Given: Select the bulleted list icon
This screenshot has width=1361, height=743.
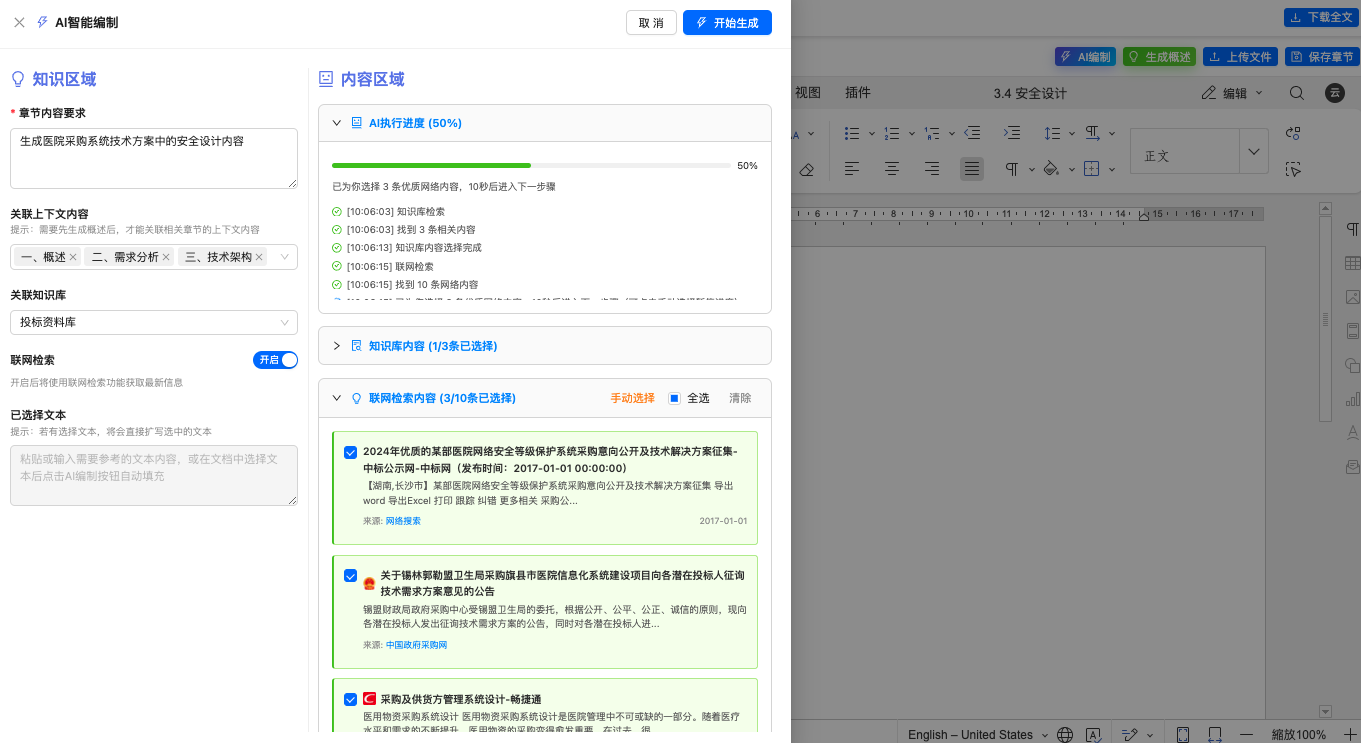Looking at the screenshot, I should coord(853,133).
